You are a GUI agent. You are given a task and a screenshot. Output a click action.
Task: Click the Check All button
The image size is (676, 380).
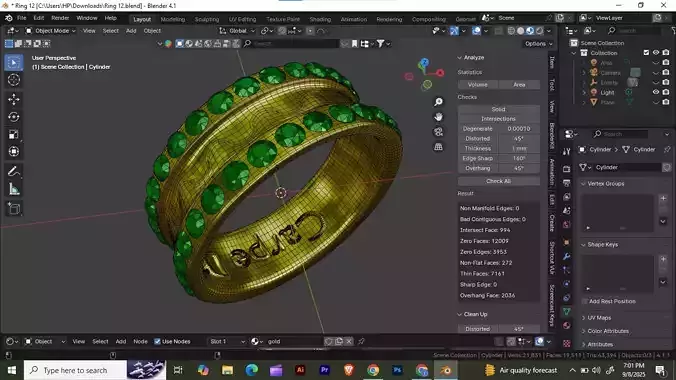[499, 181]
